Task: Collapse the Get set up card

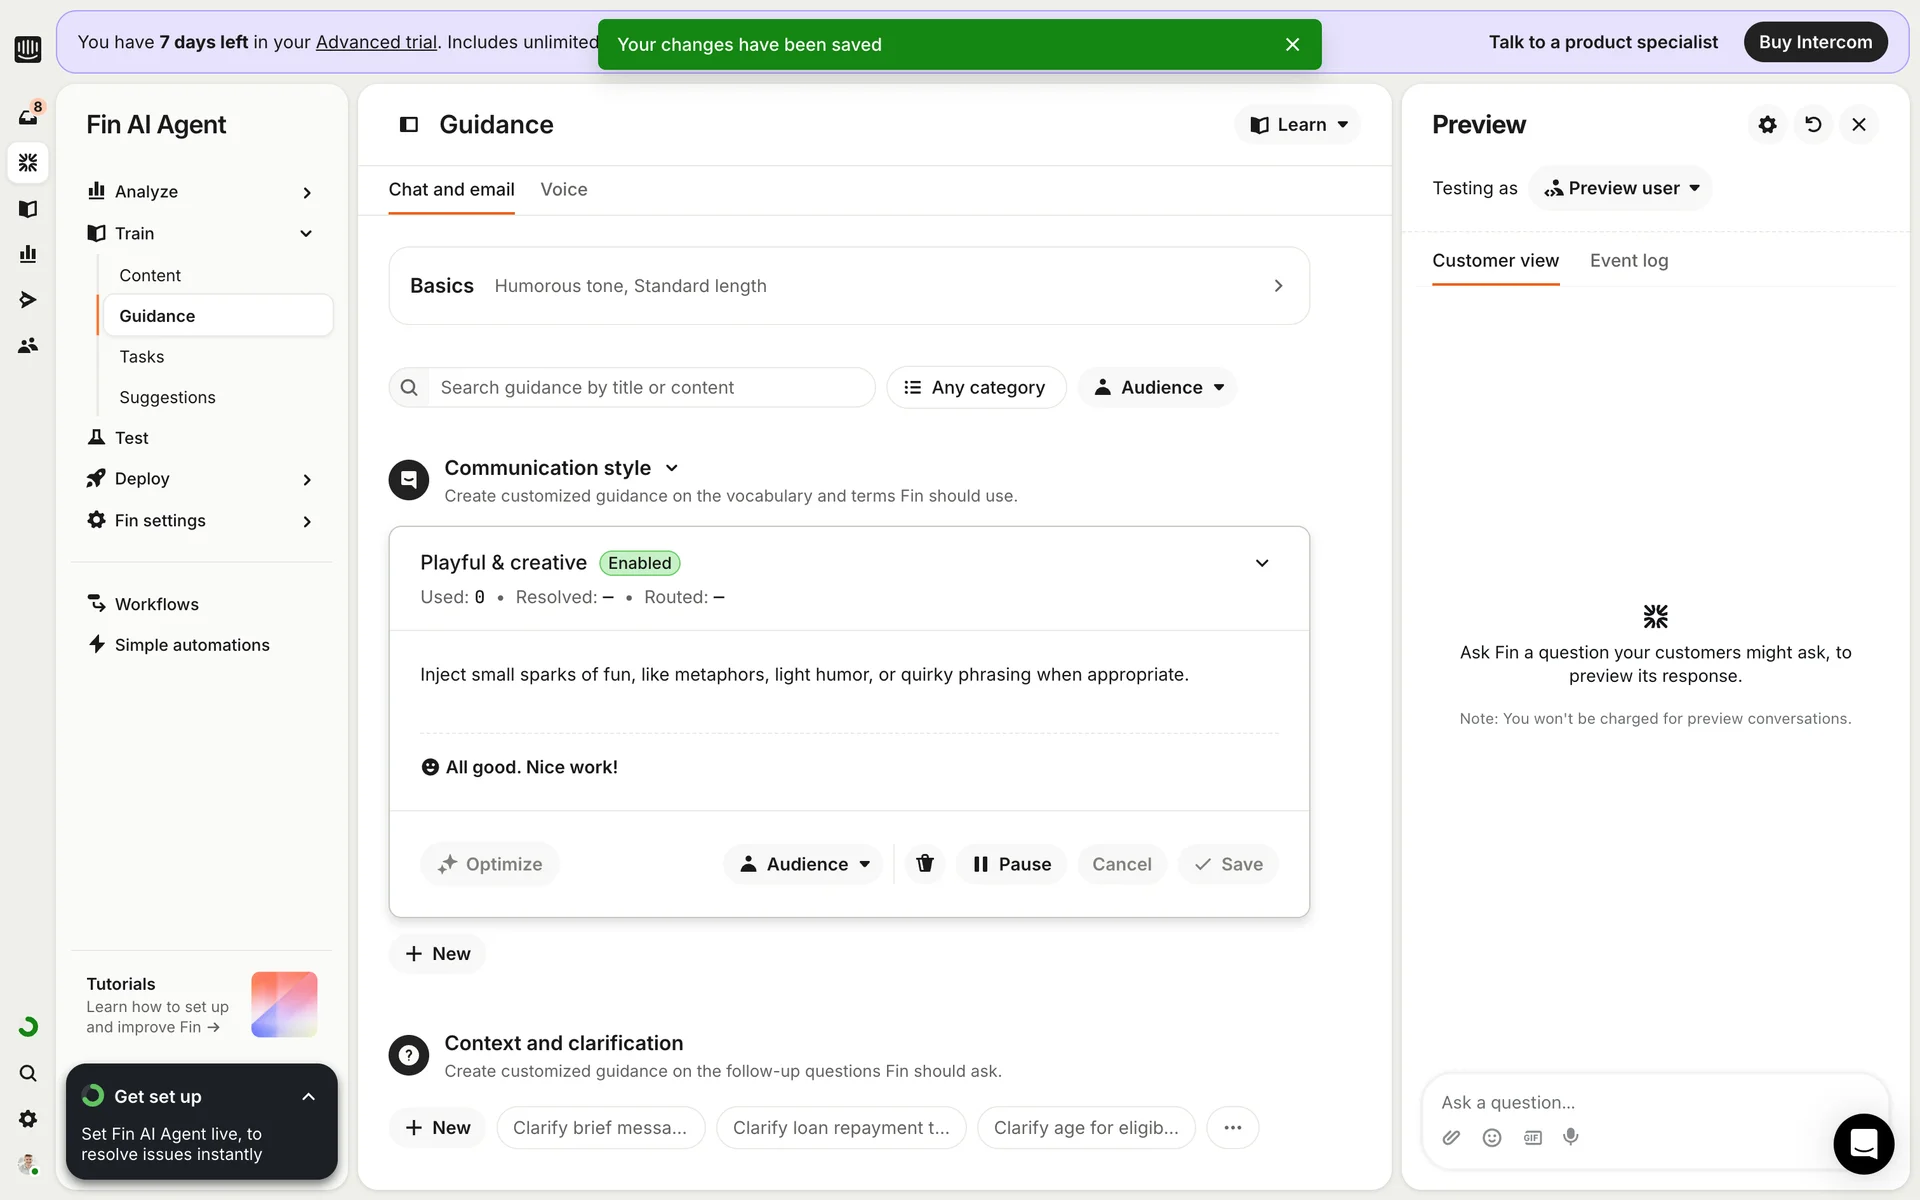Action: point(308,1097)
